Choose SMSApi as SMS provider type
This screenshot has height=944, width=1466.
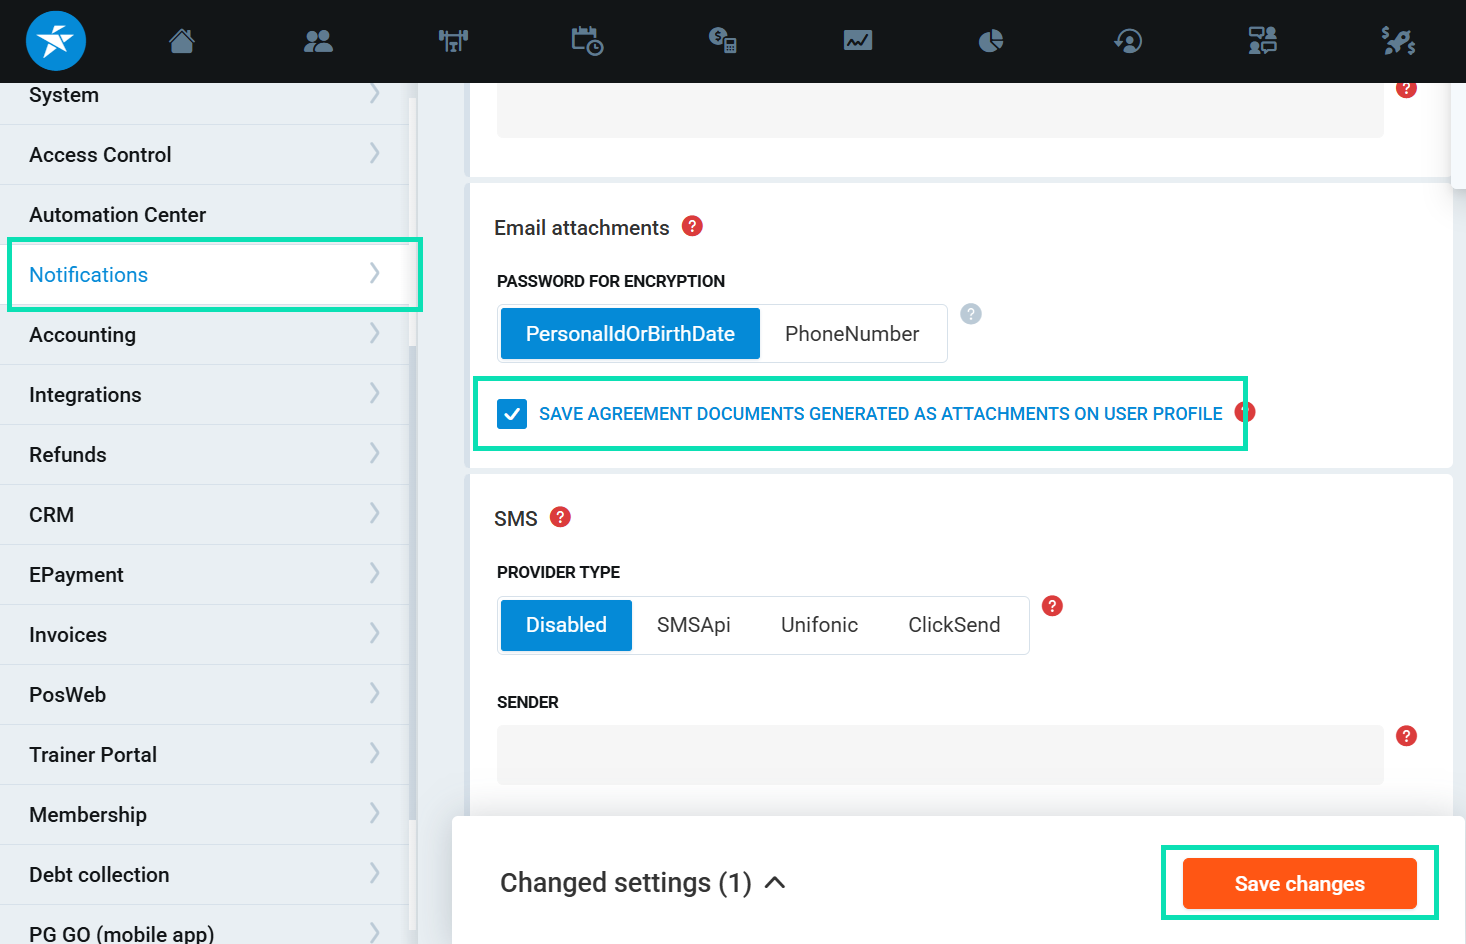coord(693,625)
